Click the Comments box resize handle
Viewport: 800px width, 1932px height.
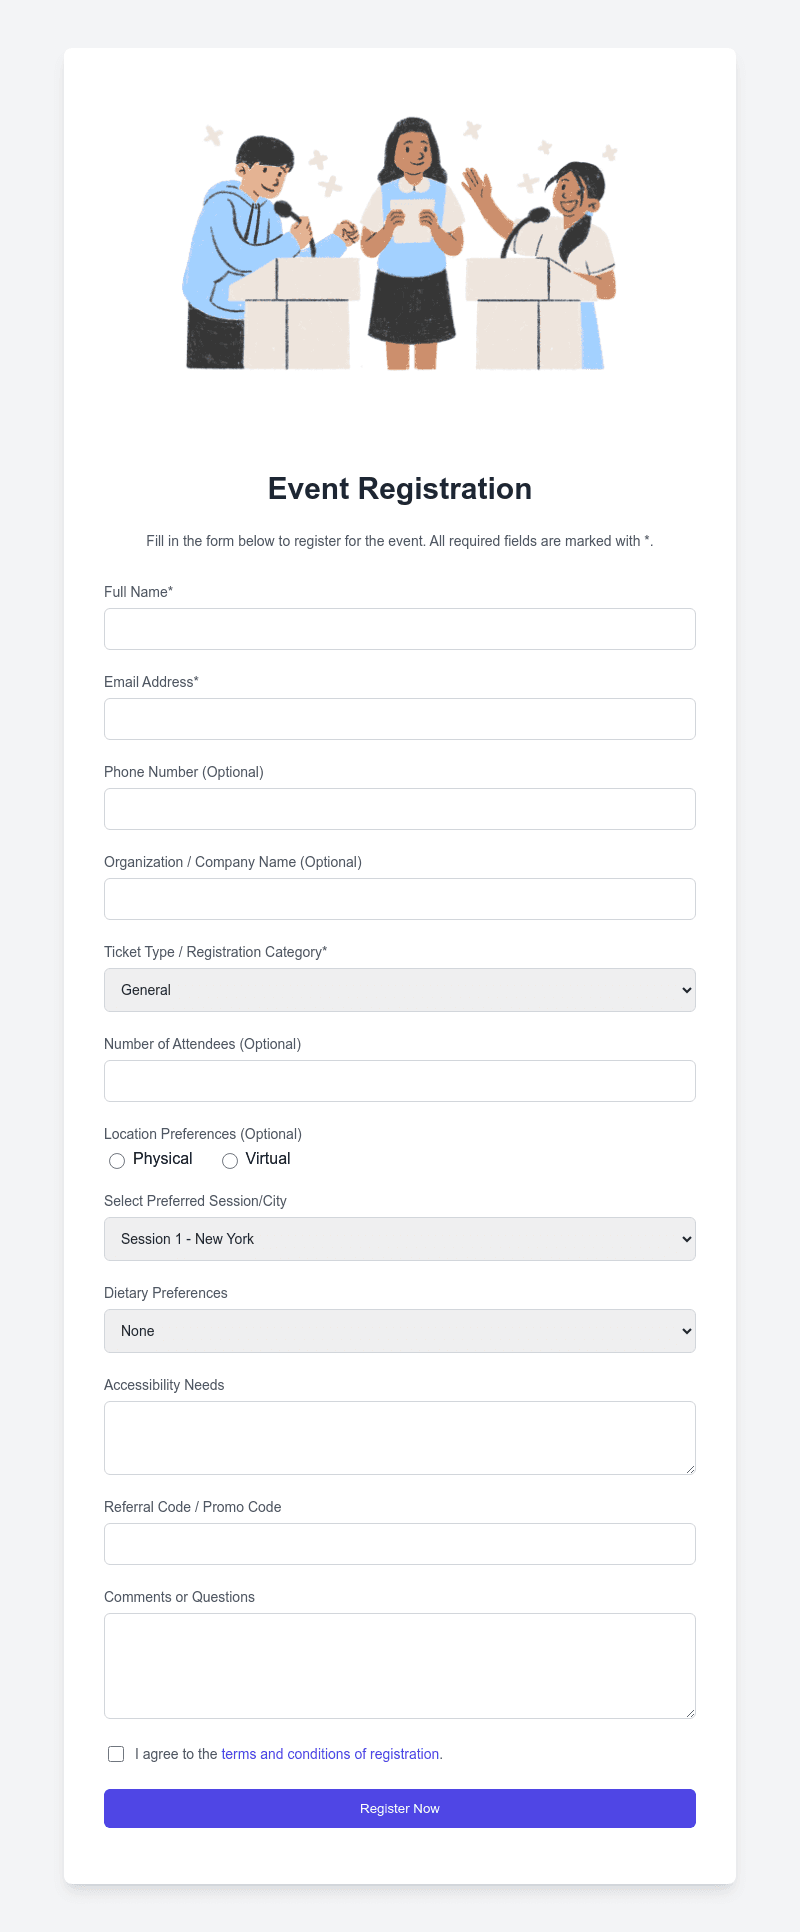(691, 1713)
